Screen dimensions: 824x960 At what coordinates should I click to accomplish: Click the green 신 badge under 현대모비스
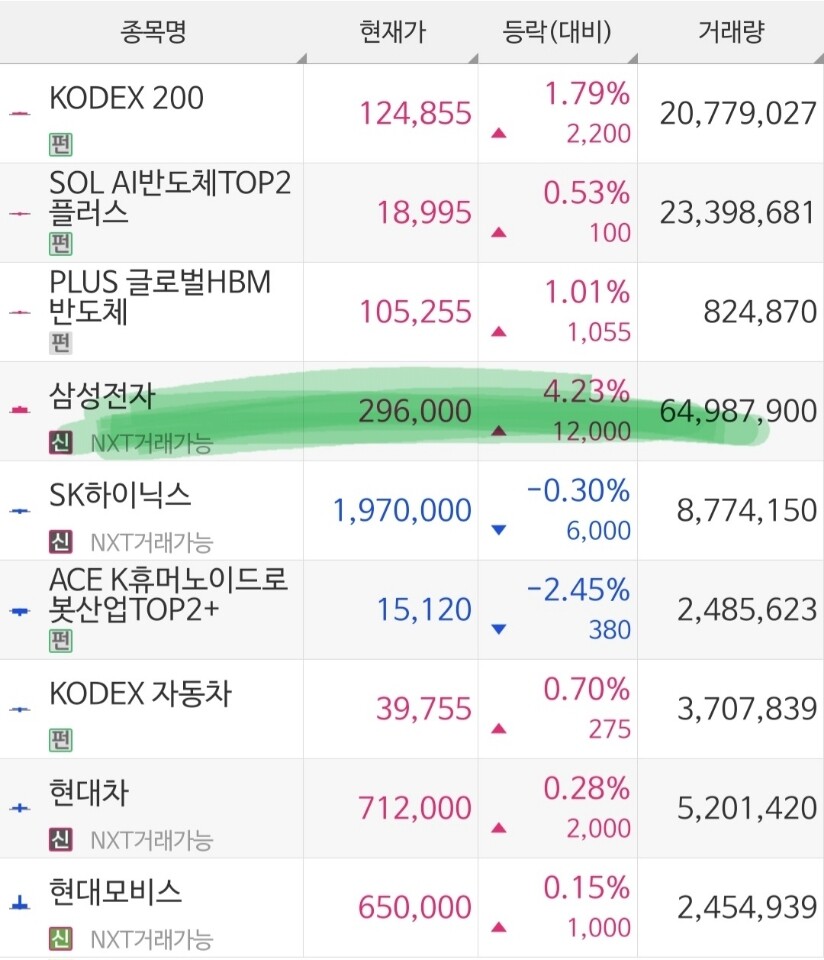[61, 938]
